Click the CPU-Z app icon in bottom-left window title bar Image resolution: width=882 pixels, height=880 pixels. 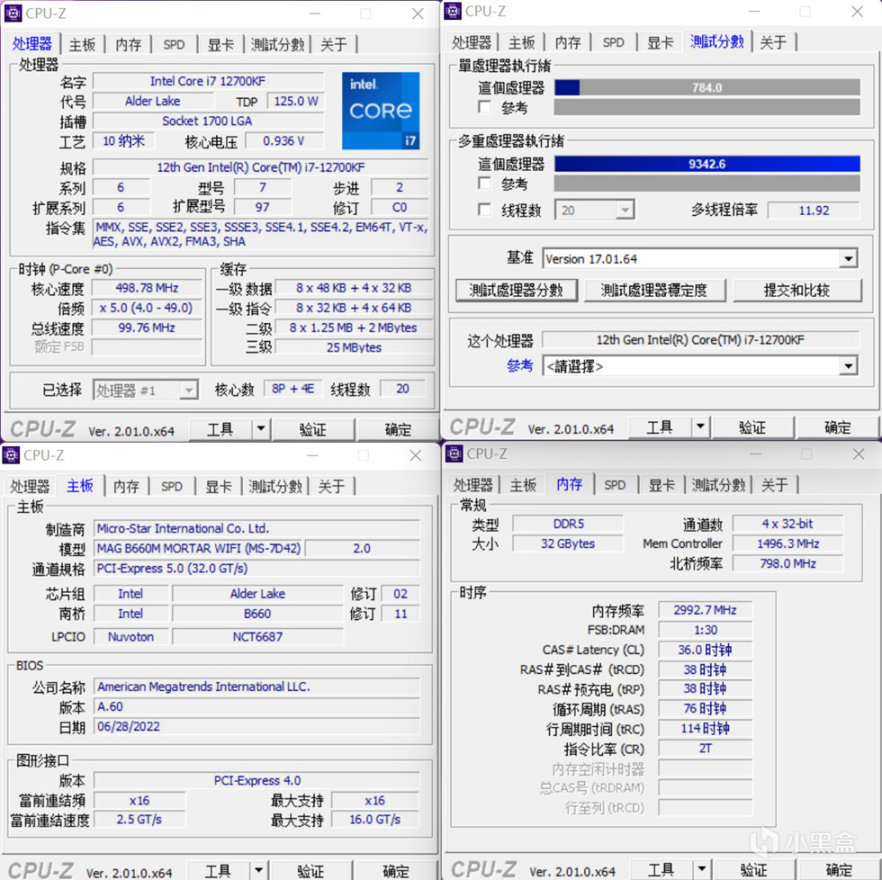tap(11, 455)
